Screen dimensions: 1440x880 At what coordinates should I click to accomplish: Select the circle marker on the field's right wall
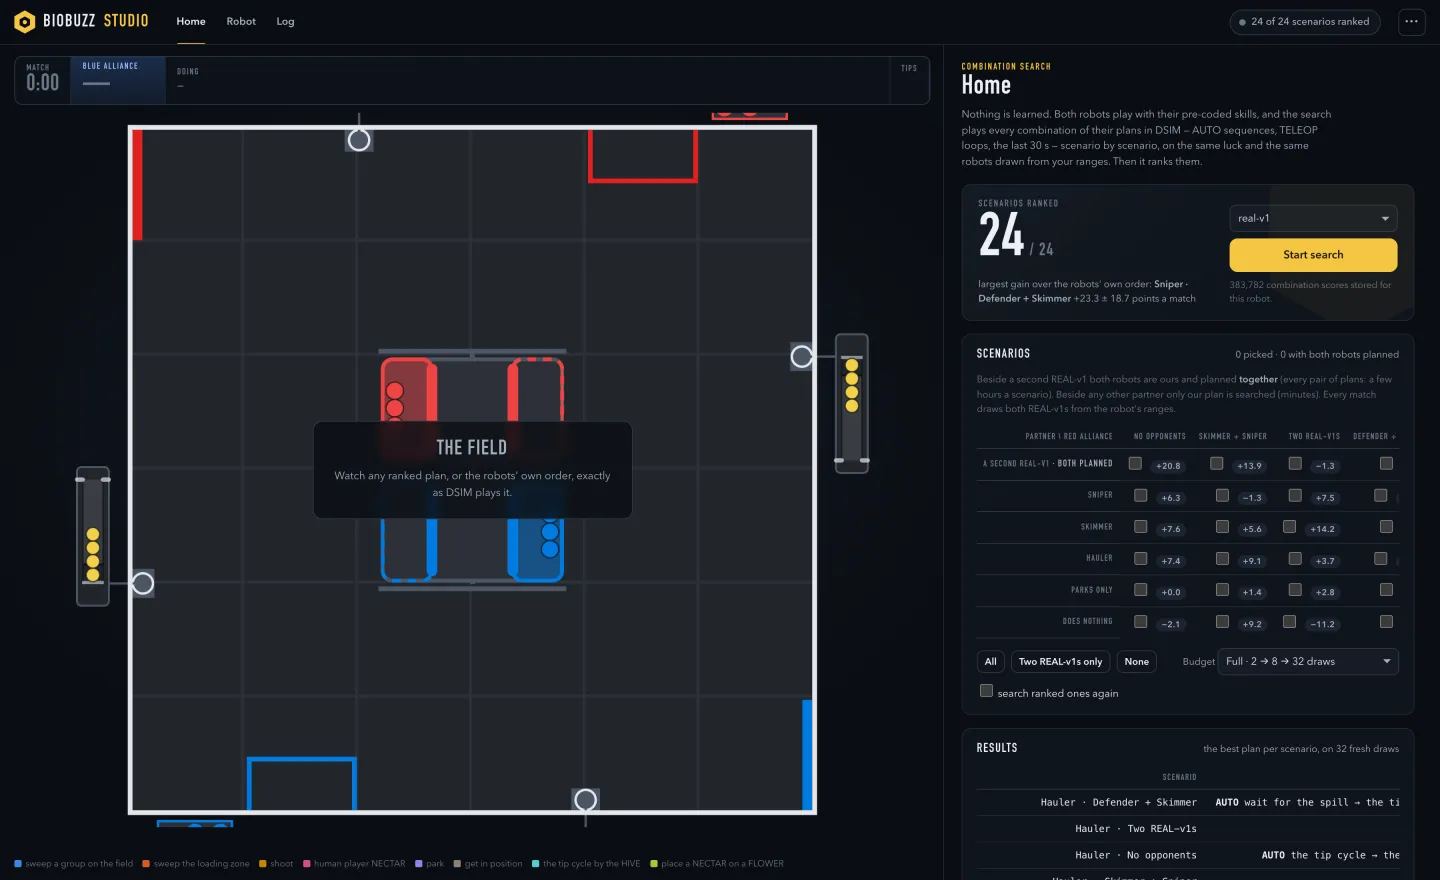[802, 356]
